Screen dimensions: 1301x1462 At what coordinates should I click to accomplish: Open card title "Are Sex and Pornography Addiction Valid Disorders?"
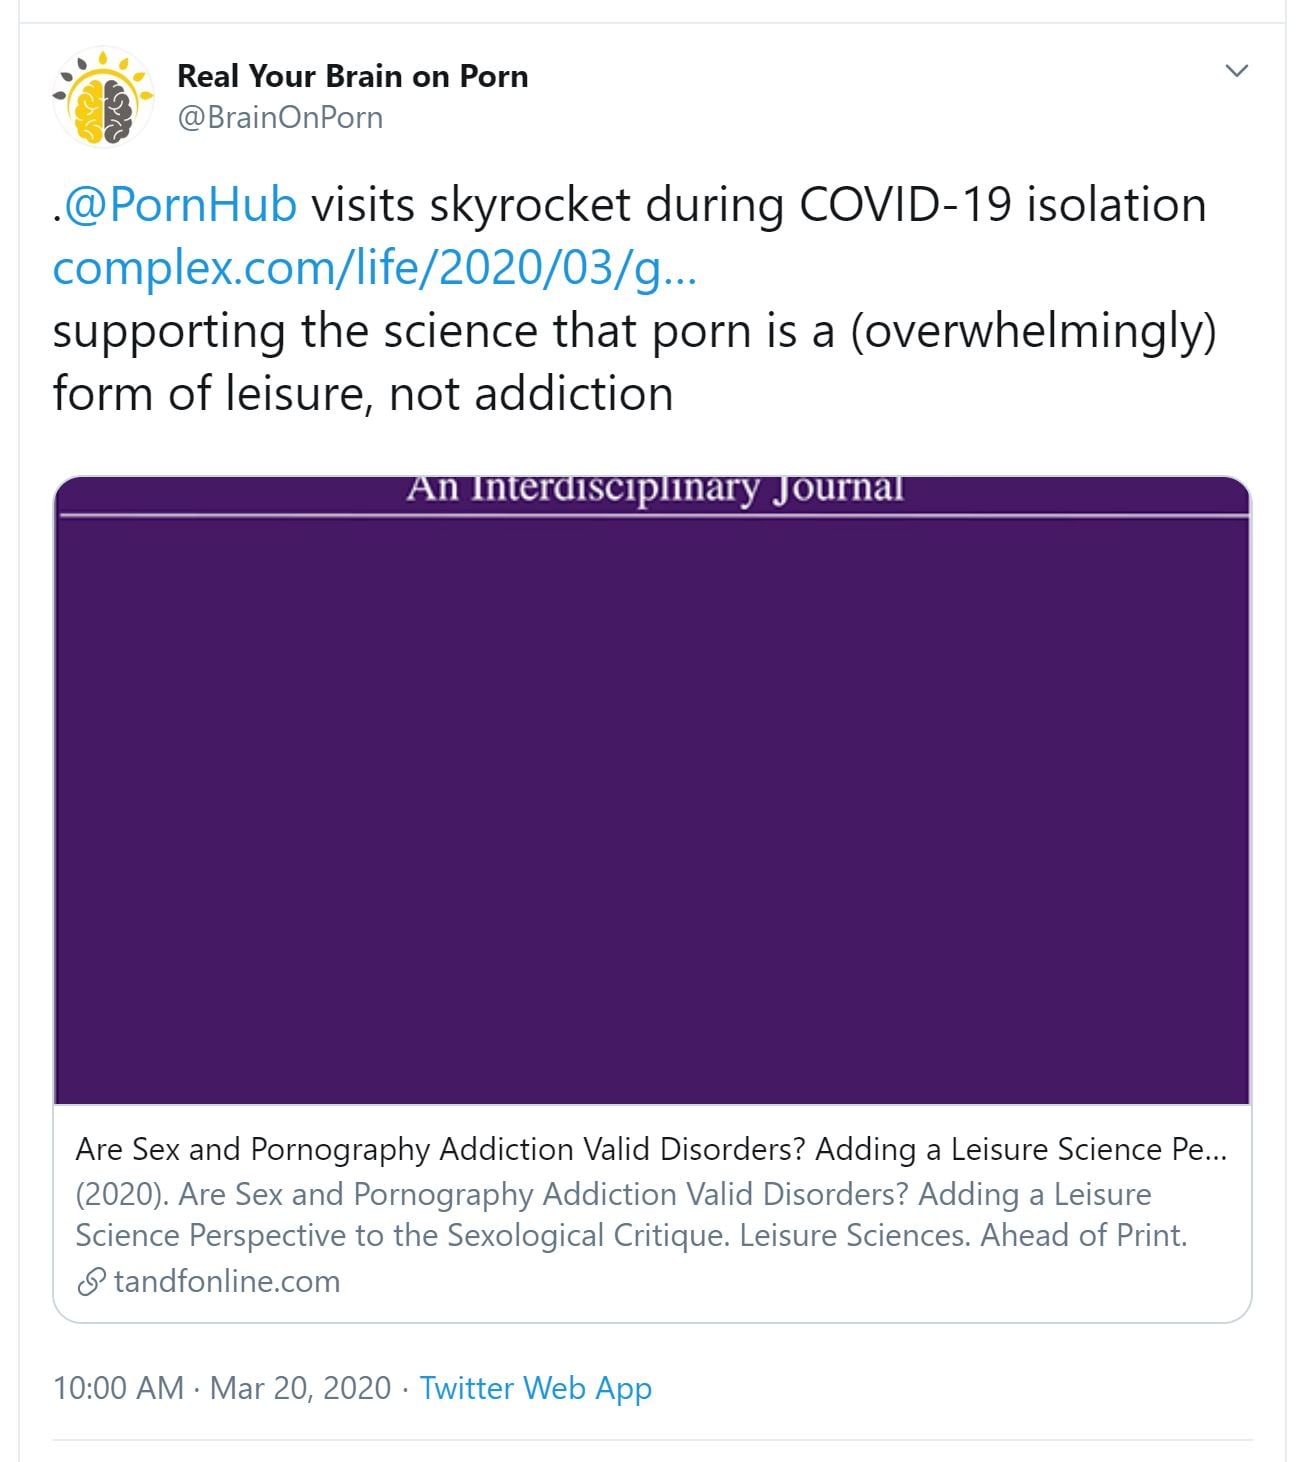tap(650, 1149)
